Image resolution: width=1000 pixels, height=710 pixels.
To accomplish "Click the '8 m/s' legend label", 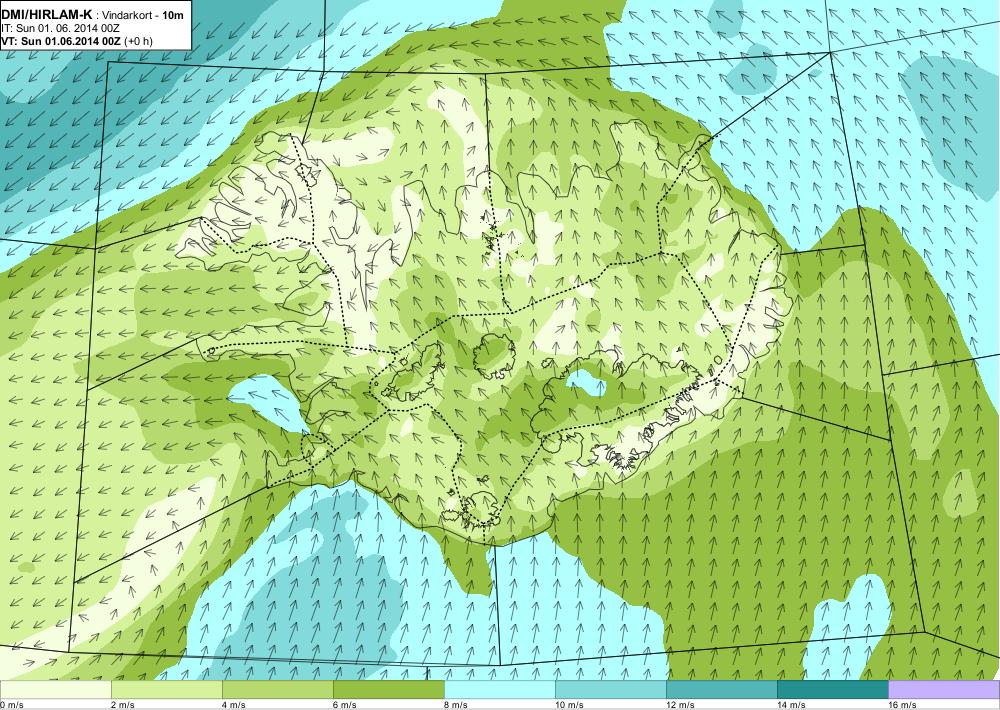I will [455, 704].
